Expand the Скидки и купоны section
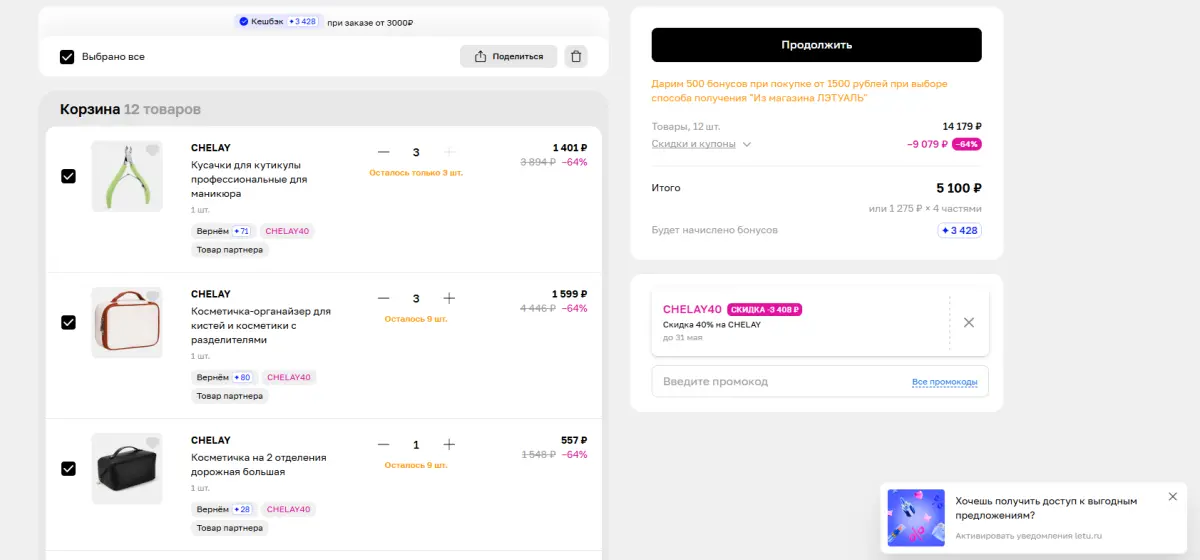The image size is (1200, 560). (701, 144)
